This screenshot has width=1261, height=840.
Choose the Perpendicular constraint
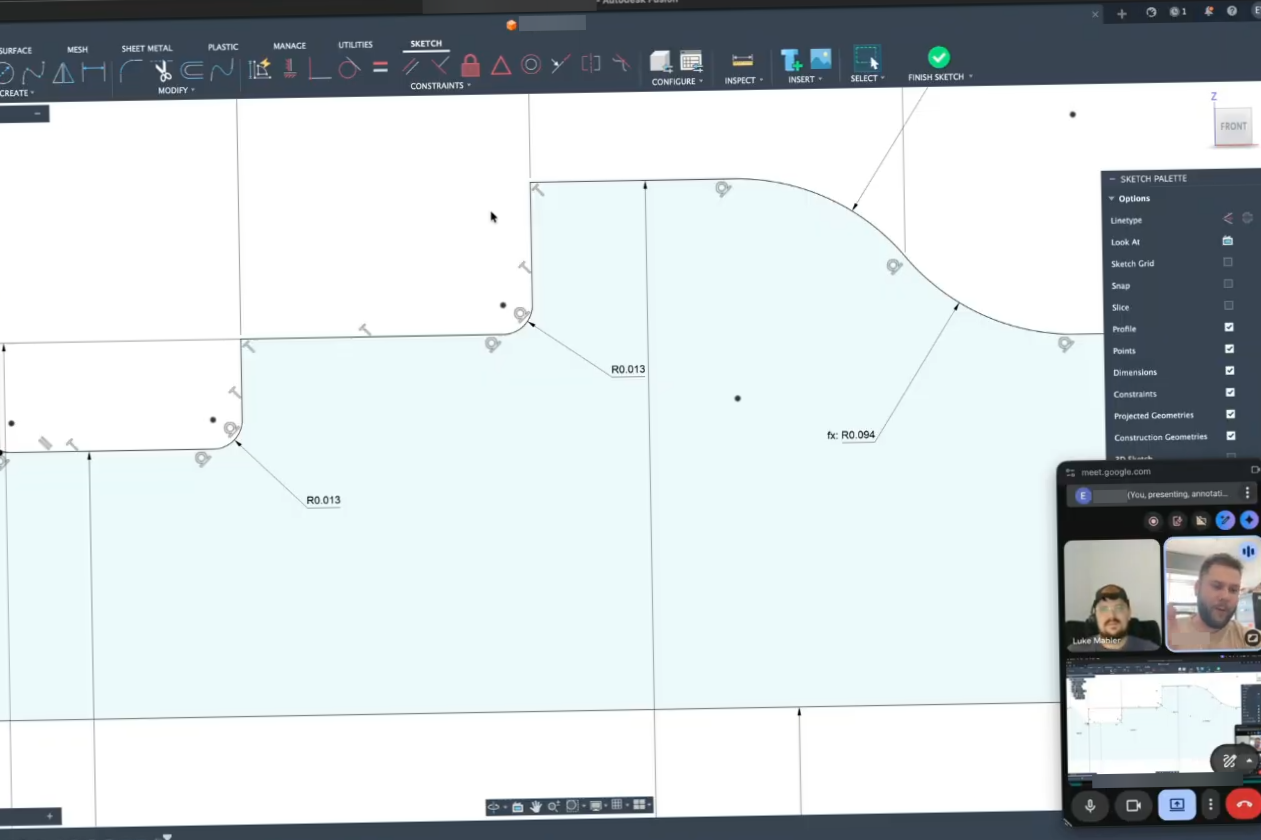440,67
